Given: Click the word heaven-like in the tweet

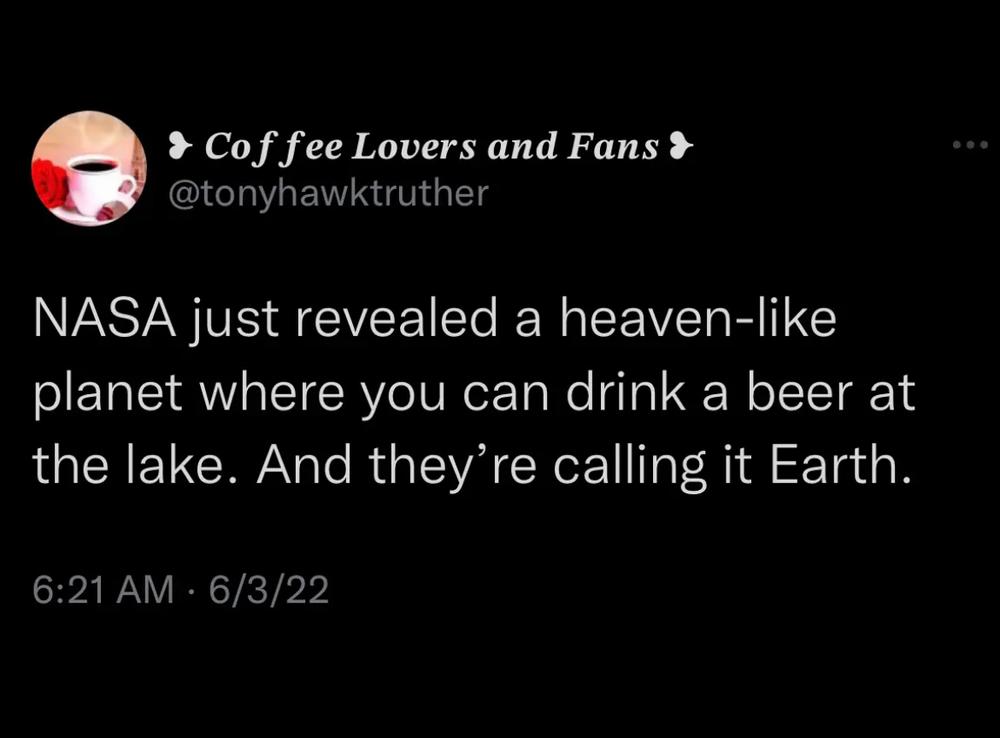Looking at the screenshot, I should tap(698, 318).
